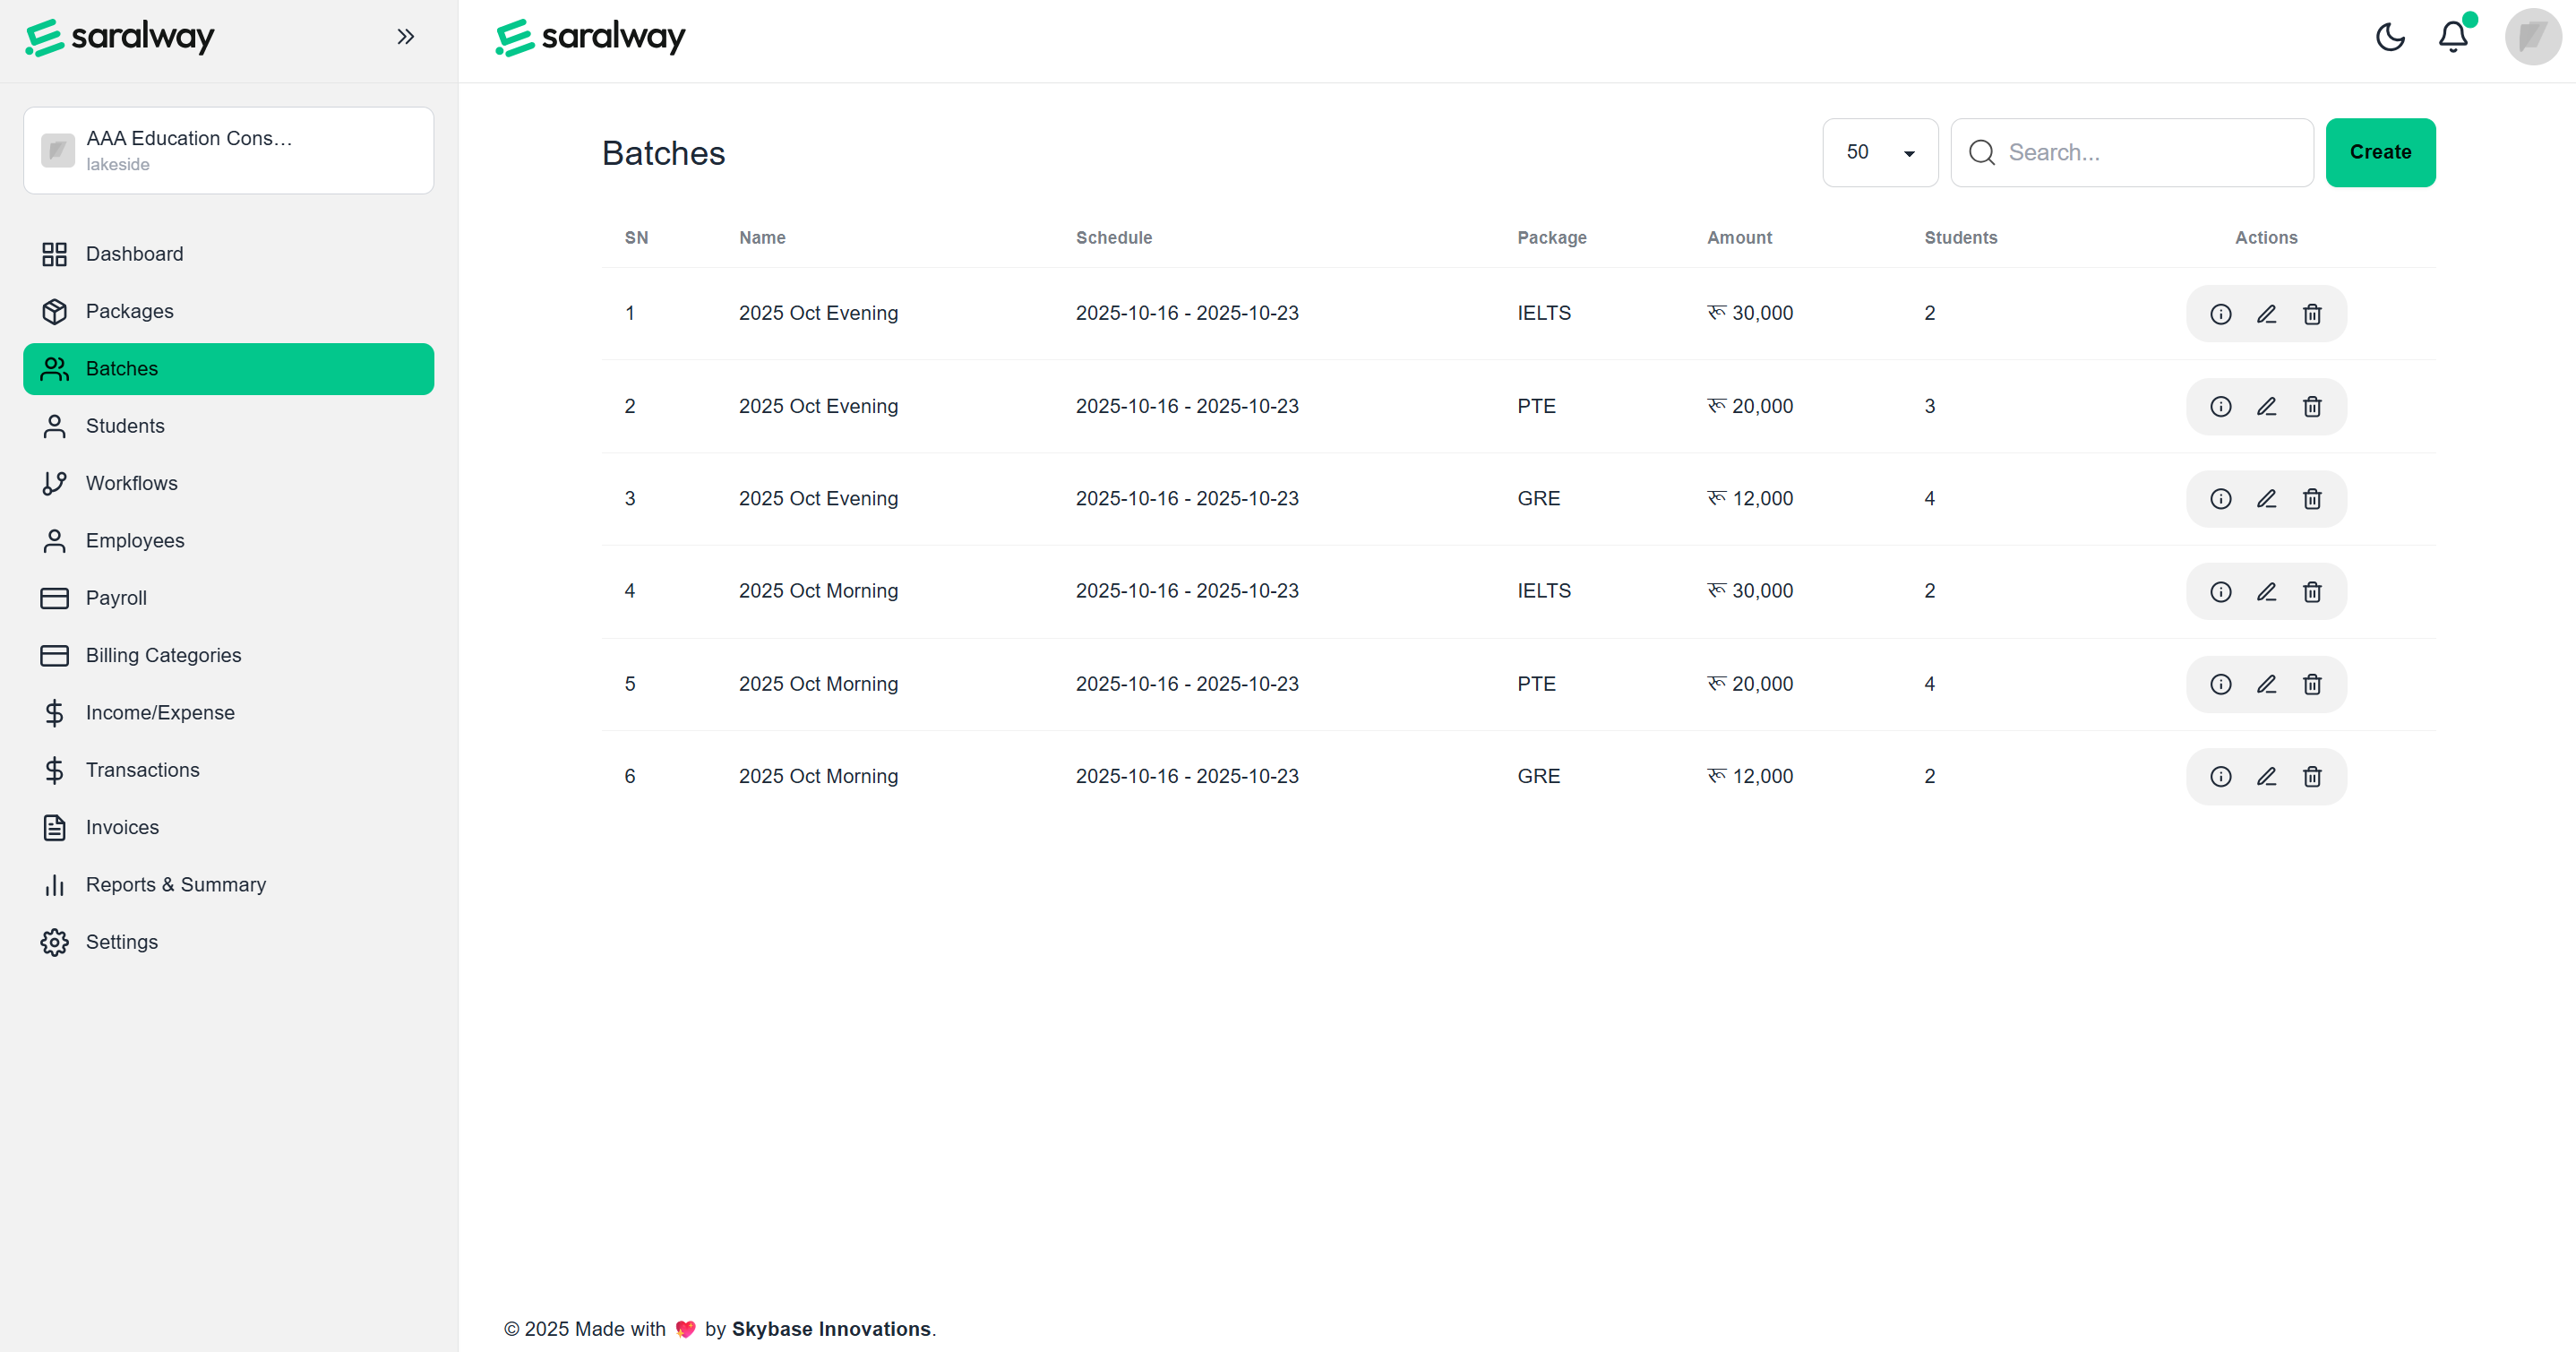Collapse the sidebar using double chevron
Viewport: 2576px width, 1352px height.
tap(405, 37)
